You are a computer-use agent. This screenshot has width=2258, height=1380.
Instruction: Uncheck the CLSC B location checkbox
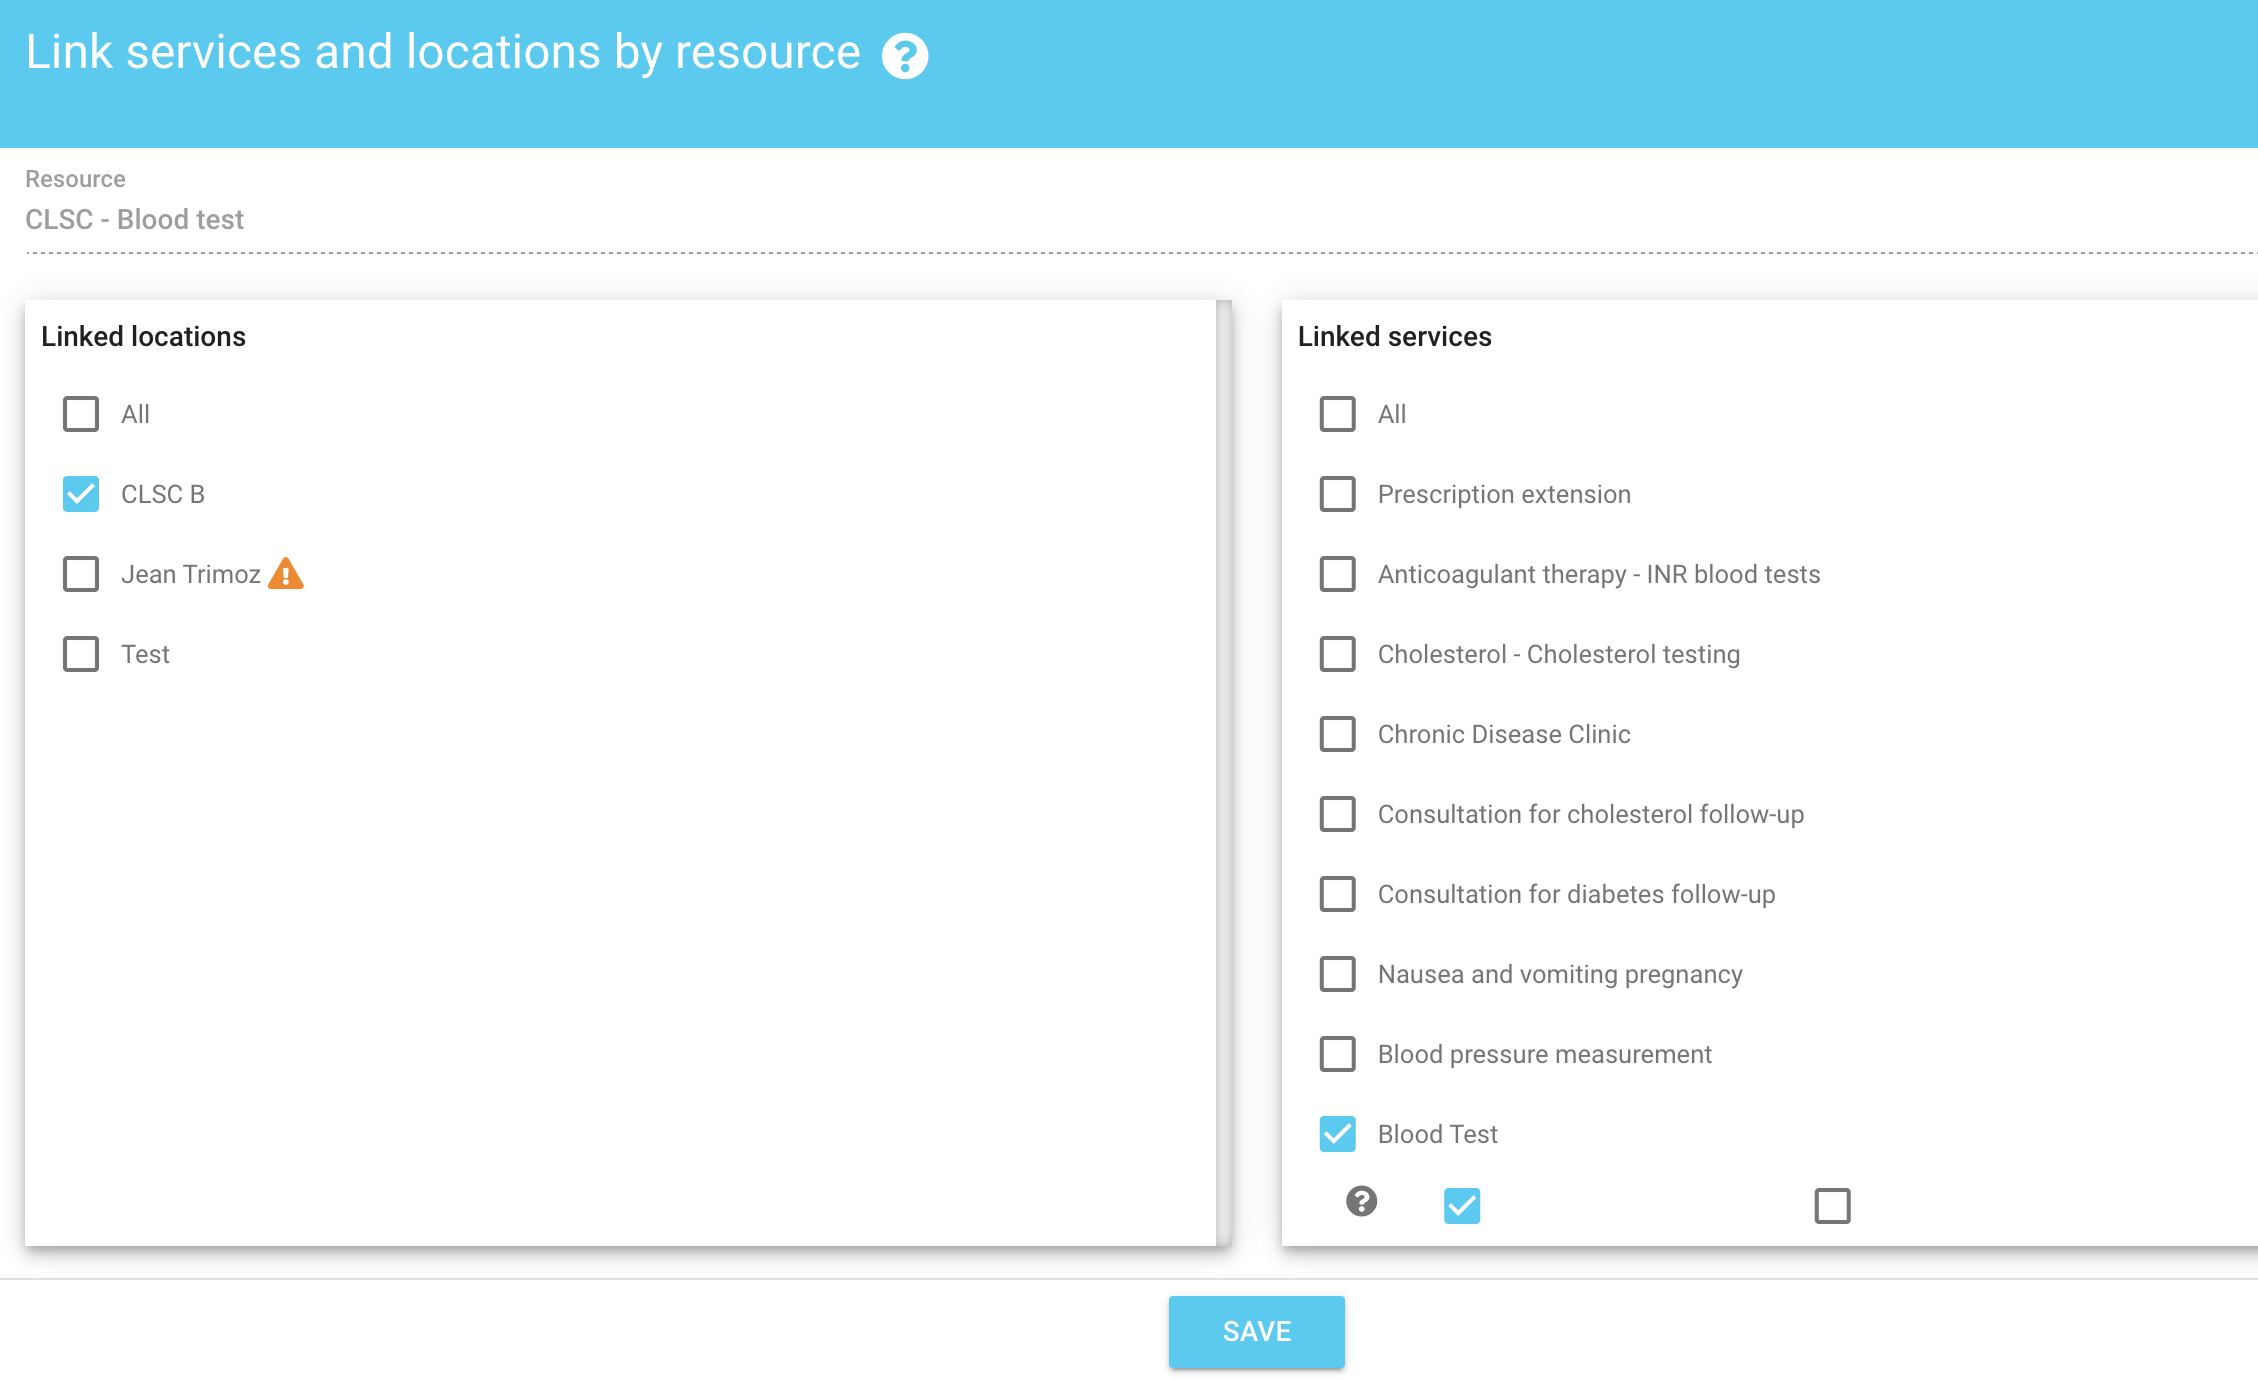coord(81,494)
